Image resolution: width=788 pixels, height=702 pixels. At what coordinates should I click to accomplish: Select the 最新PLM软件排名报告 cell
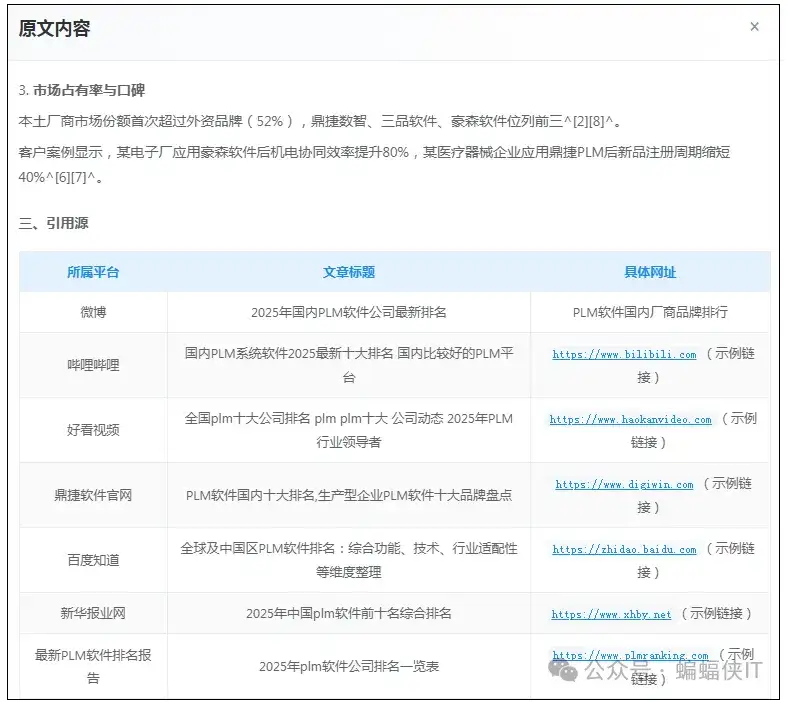pos(93,666)
